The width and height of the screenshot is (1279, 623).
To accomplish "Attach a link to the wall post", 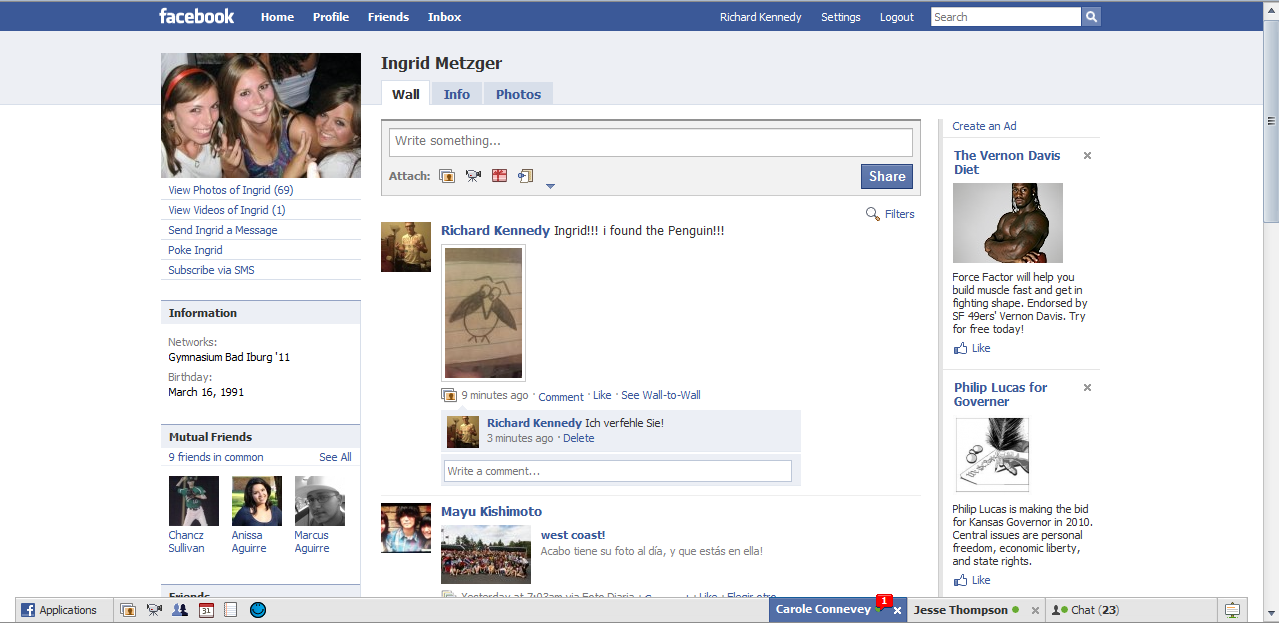I will 525,176.
